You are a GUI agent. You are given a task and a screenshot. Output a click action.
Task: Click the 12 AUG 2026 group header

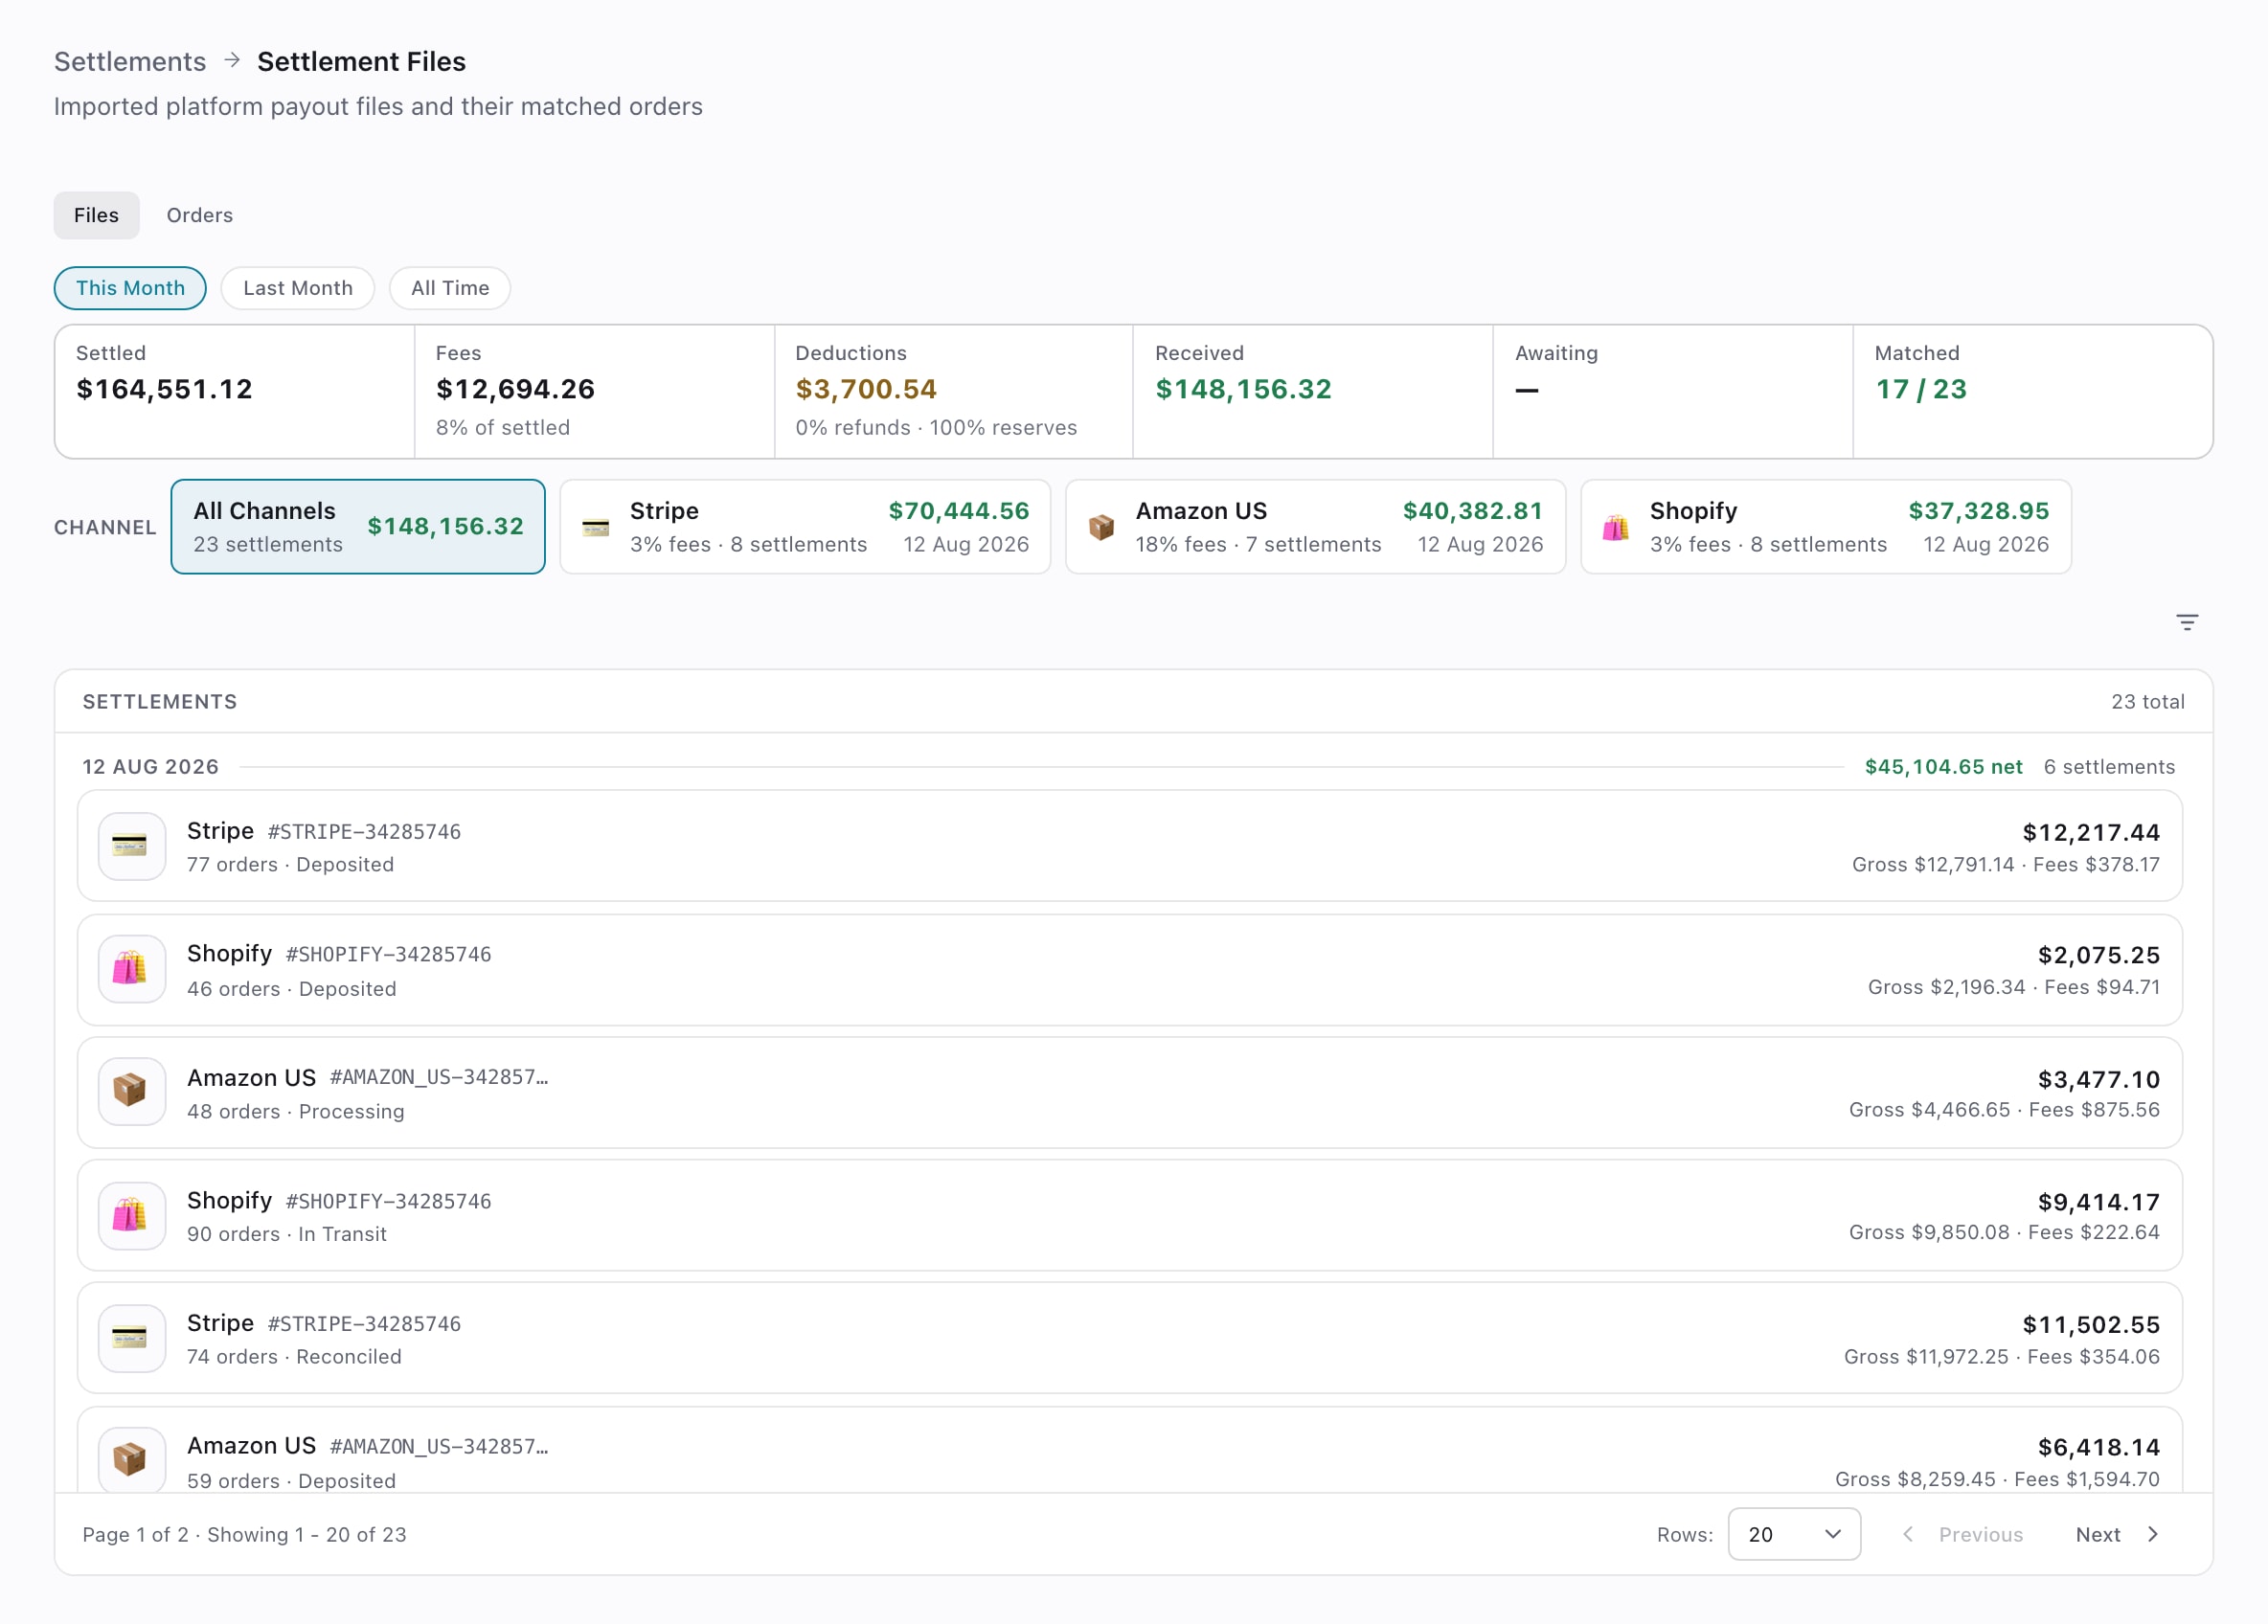click(151, 767)
